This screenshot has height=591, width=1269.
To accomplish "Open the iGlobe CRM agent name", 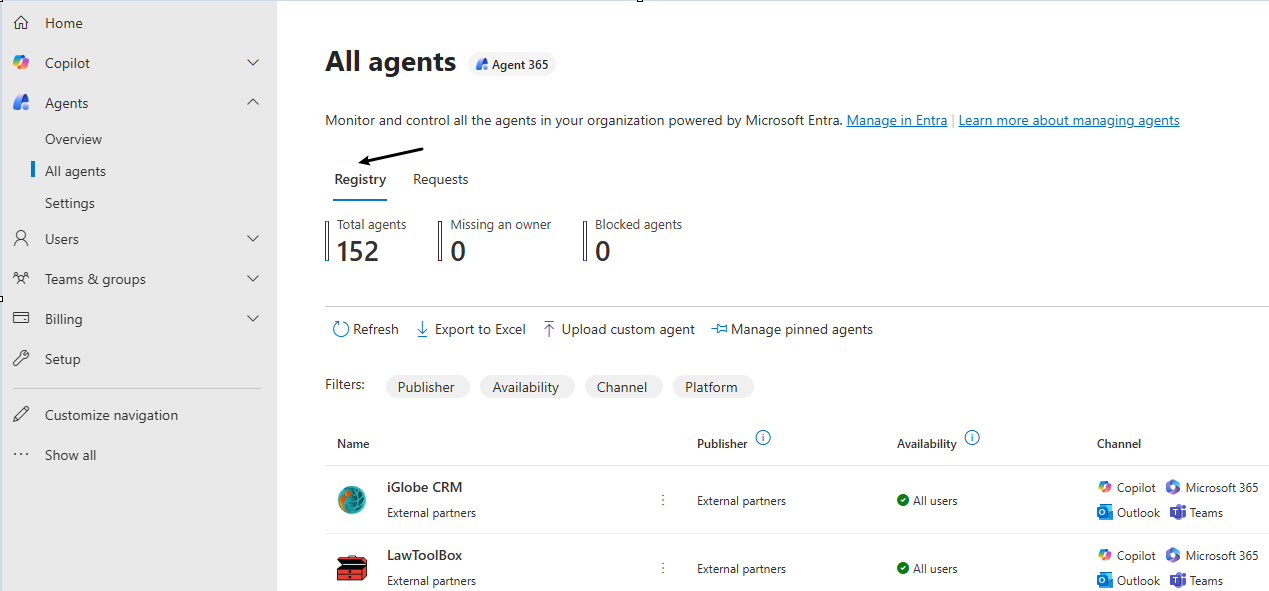I will click(x=425, y=488).
